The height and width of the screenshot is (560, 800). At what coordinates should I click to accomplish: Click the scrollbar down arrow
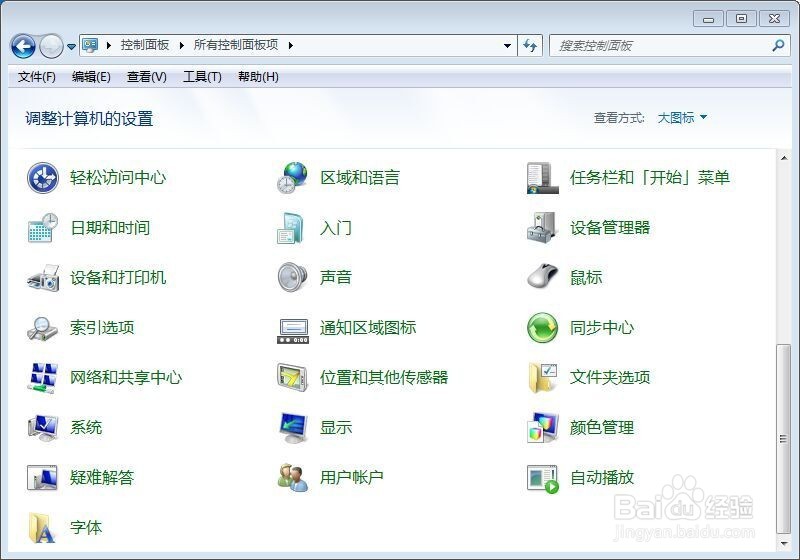(x=784, y=544)
